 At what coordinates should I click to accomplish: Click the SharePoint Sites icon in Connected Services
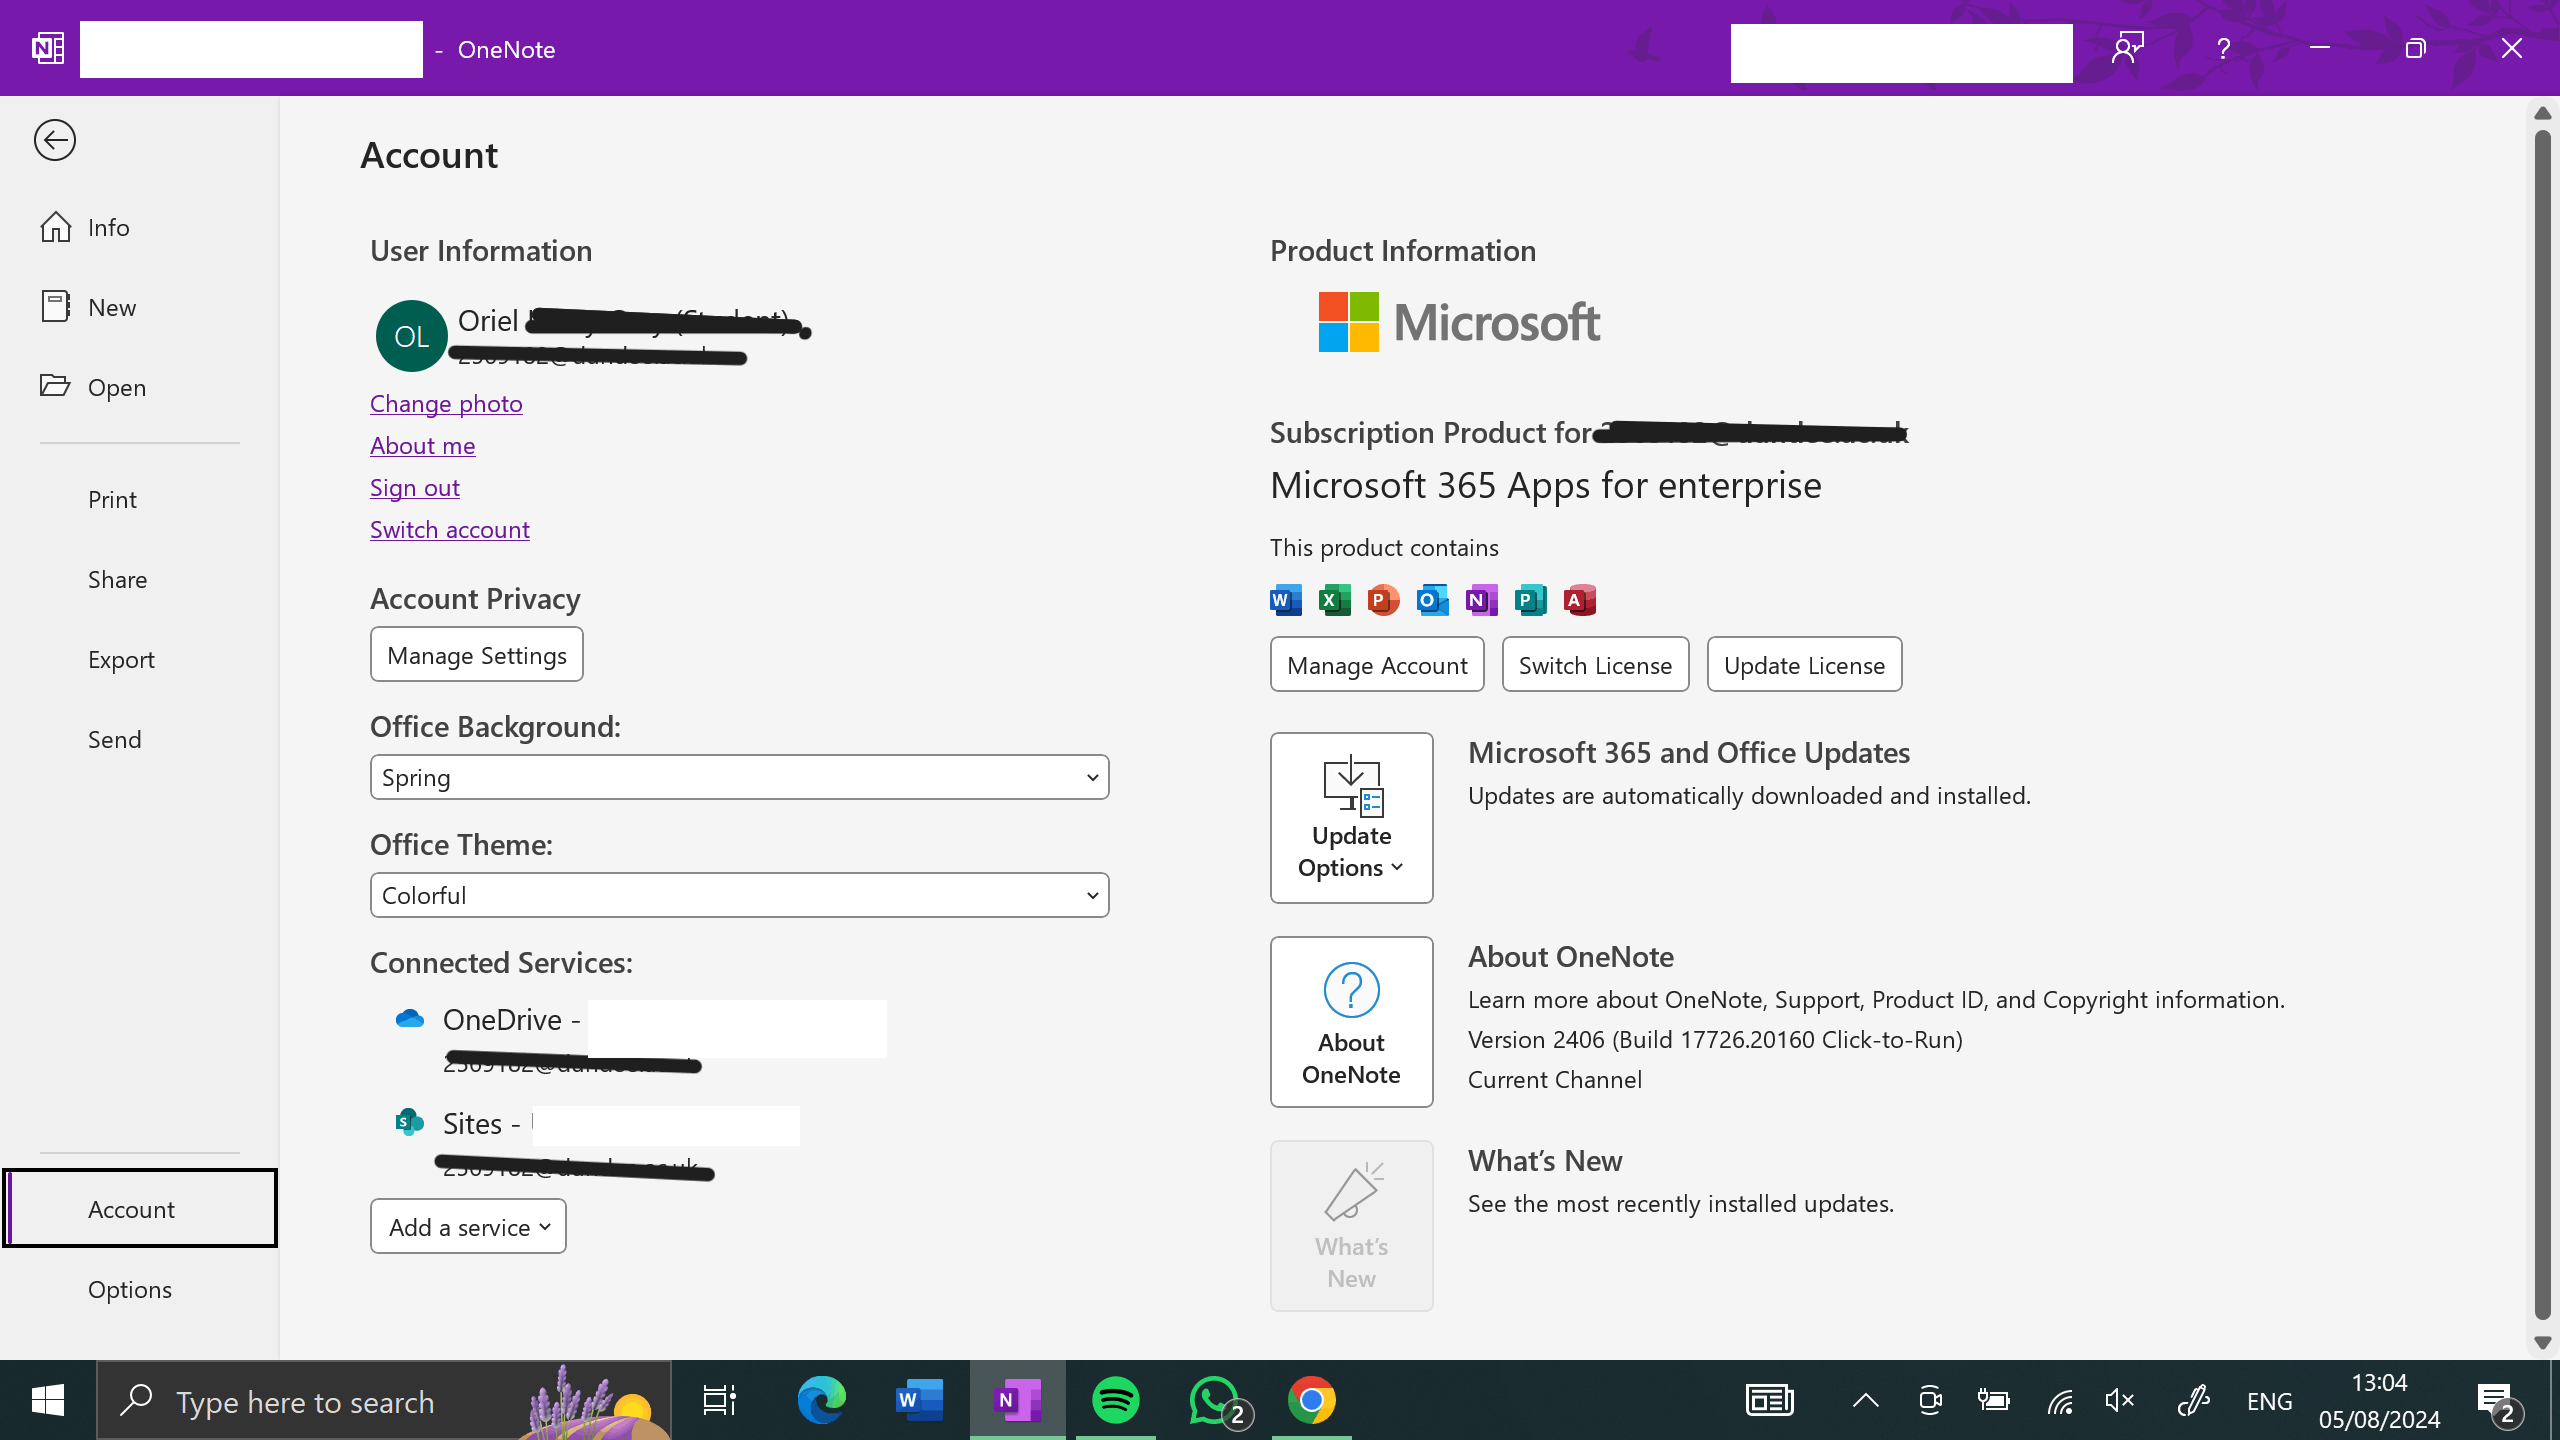coord(410,1122)
